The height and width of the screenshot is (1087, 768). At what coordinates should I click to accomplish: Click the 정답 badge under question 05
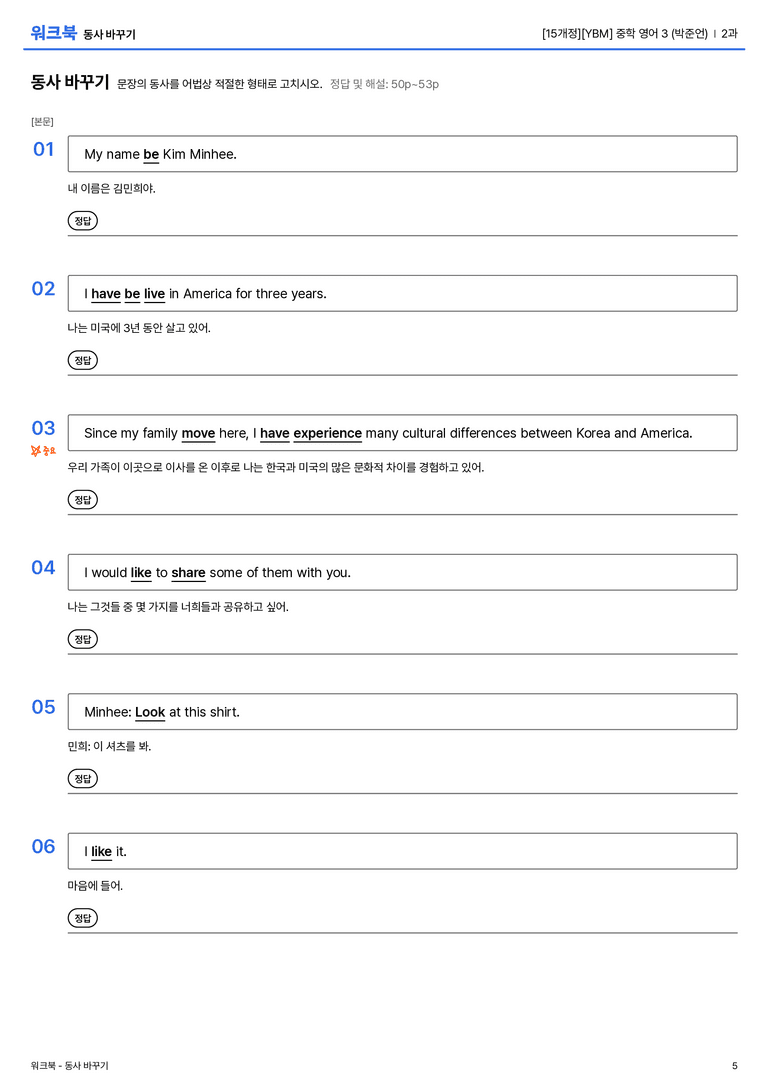click(82, 778)
